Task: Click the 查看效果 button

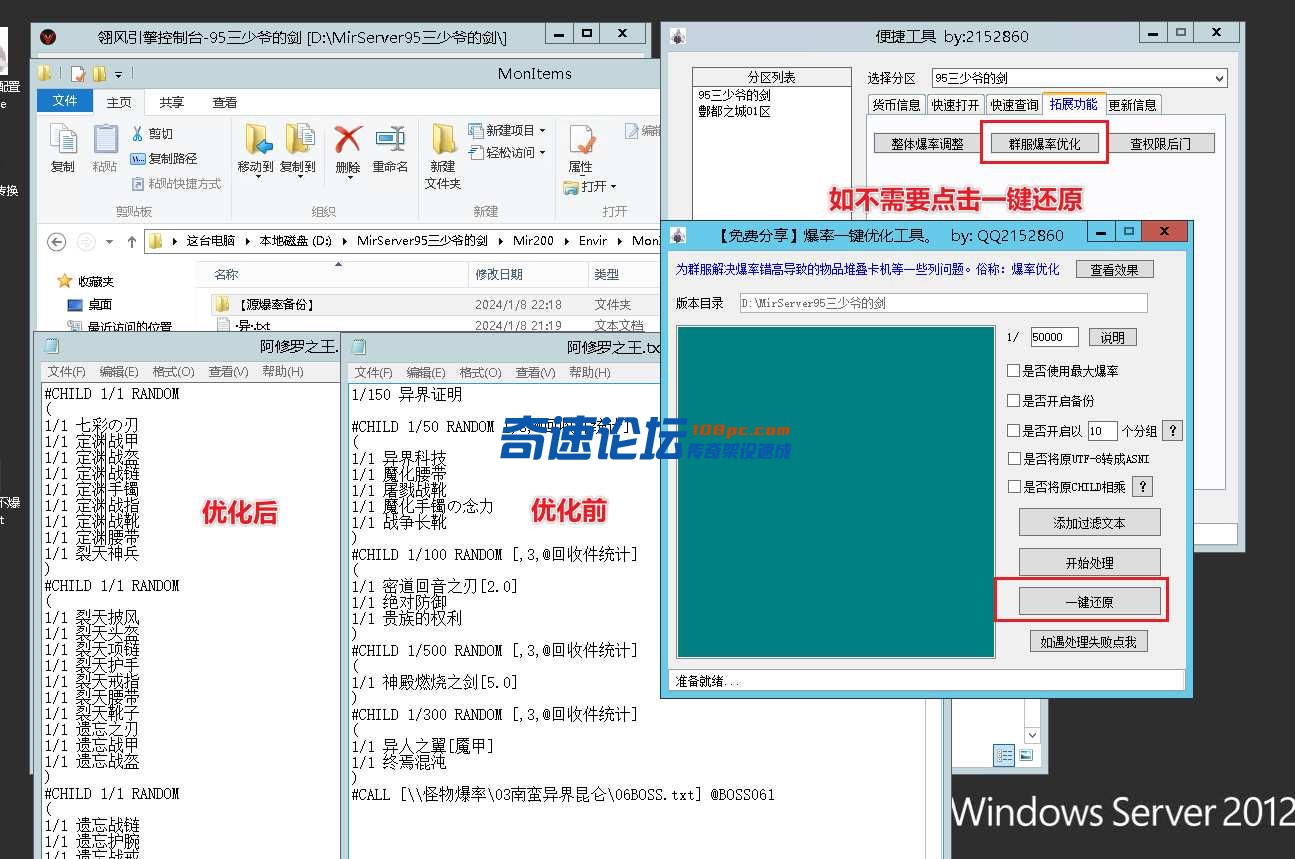Action: 1114,269
